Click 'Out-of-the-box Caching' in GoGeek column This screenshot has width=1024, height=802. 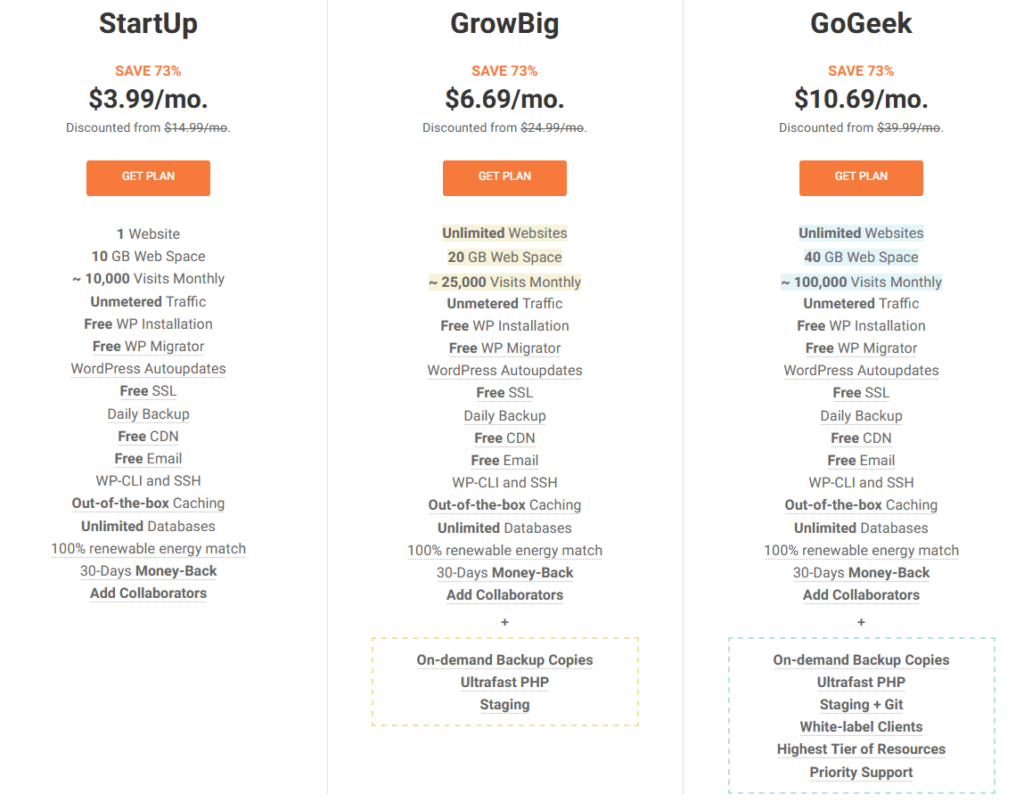pyautogui.click(x=861, y=505)
